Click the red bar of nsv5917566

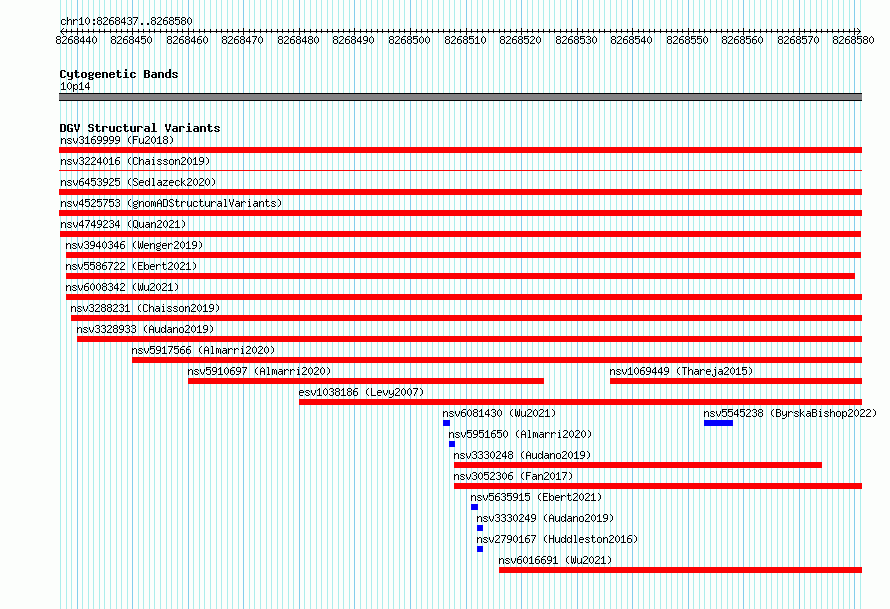coord(497,360)
